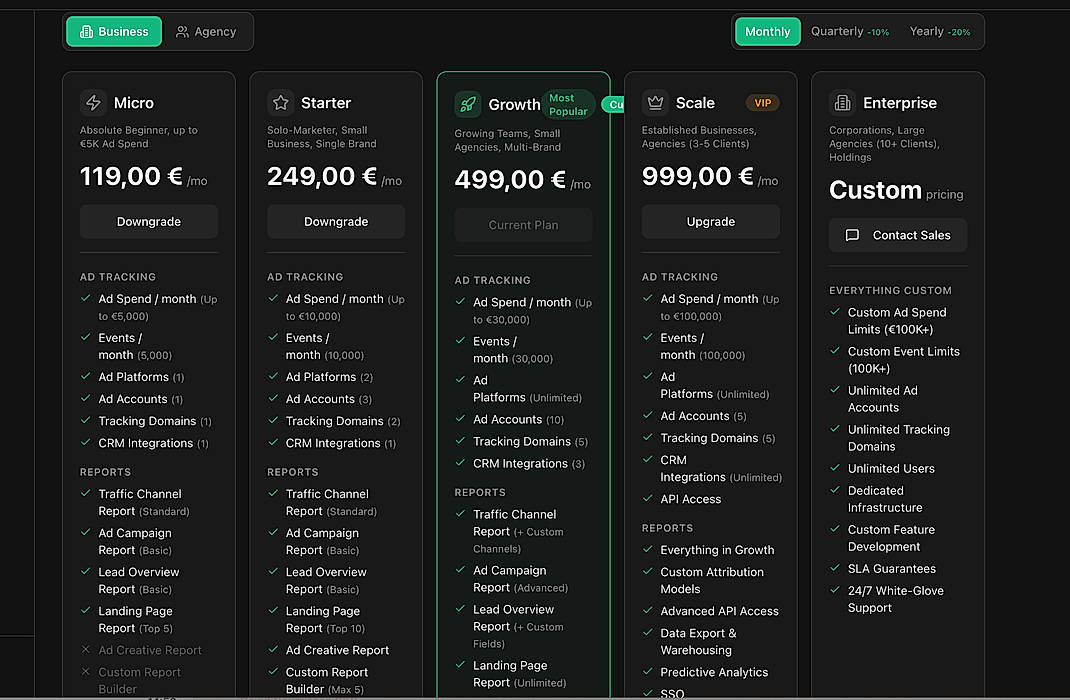Screen dimensions: 1070x700
Task: Click the 119,00 € price on Micro
Action: 131,177
